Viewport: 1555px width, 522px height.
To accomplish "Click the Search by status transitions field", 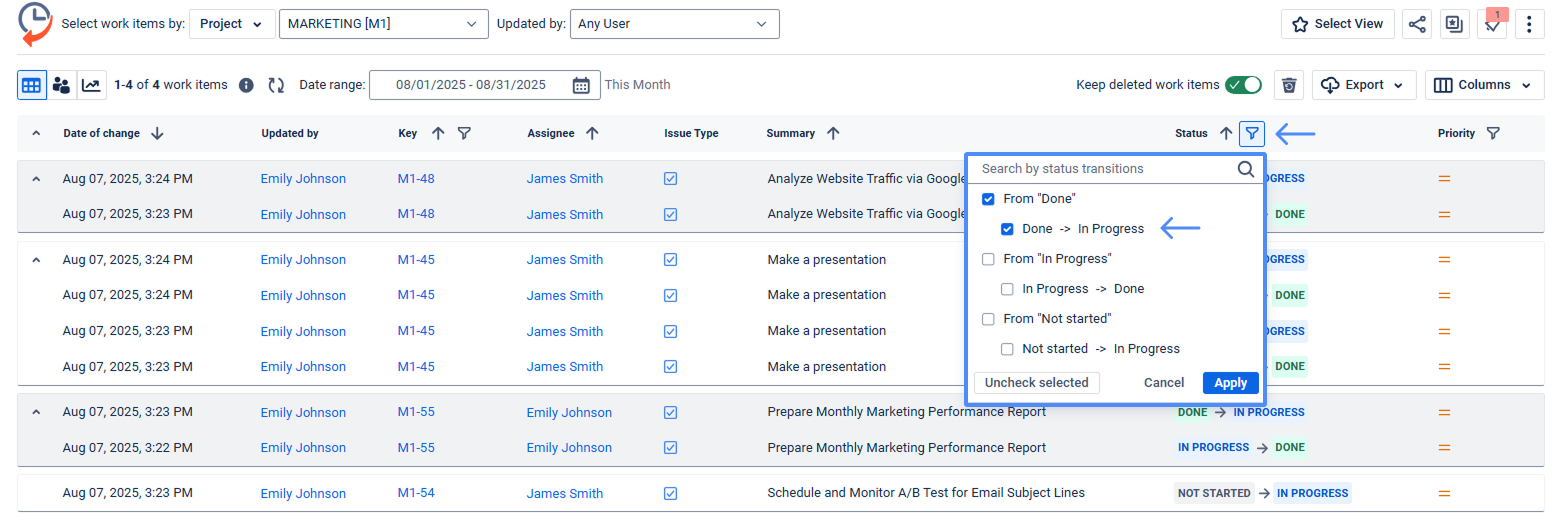I will [1105, 169].
